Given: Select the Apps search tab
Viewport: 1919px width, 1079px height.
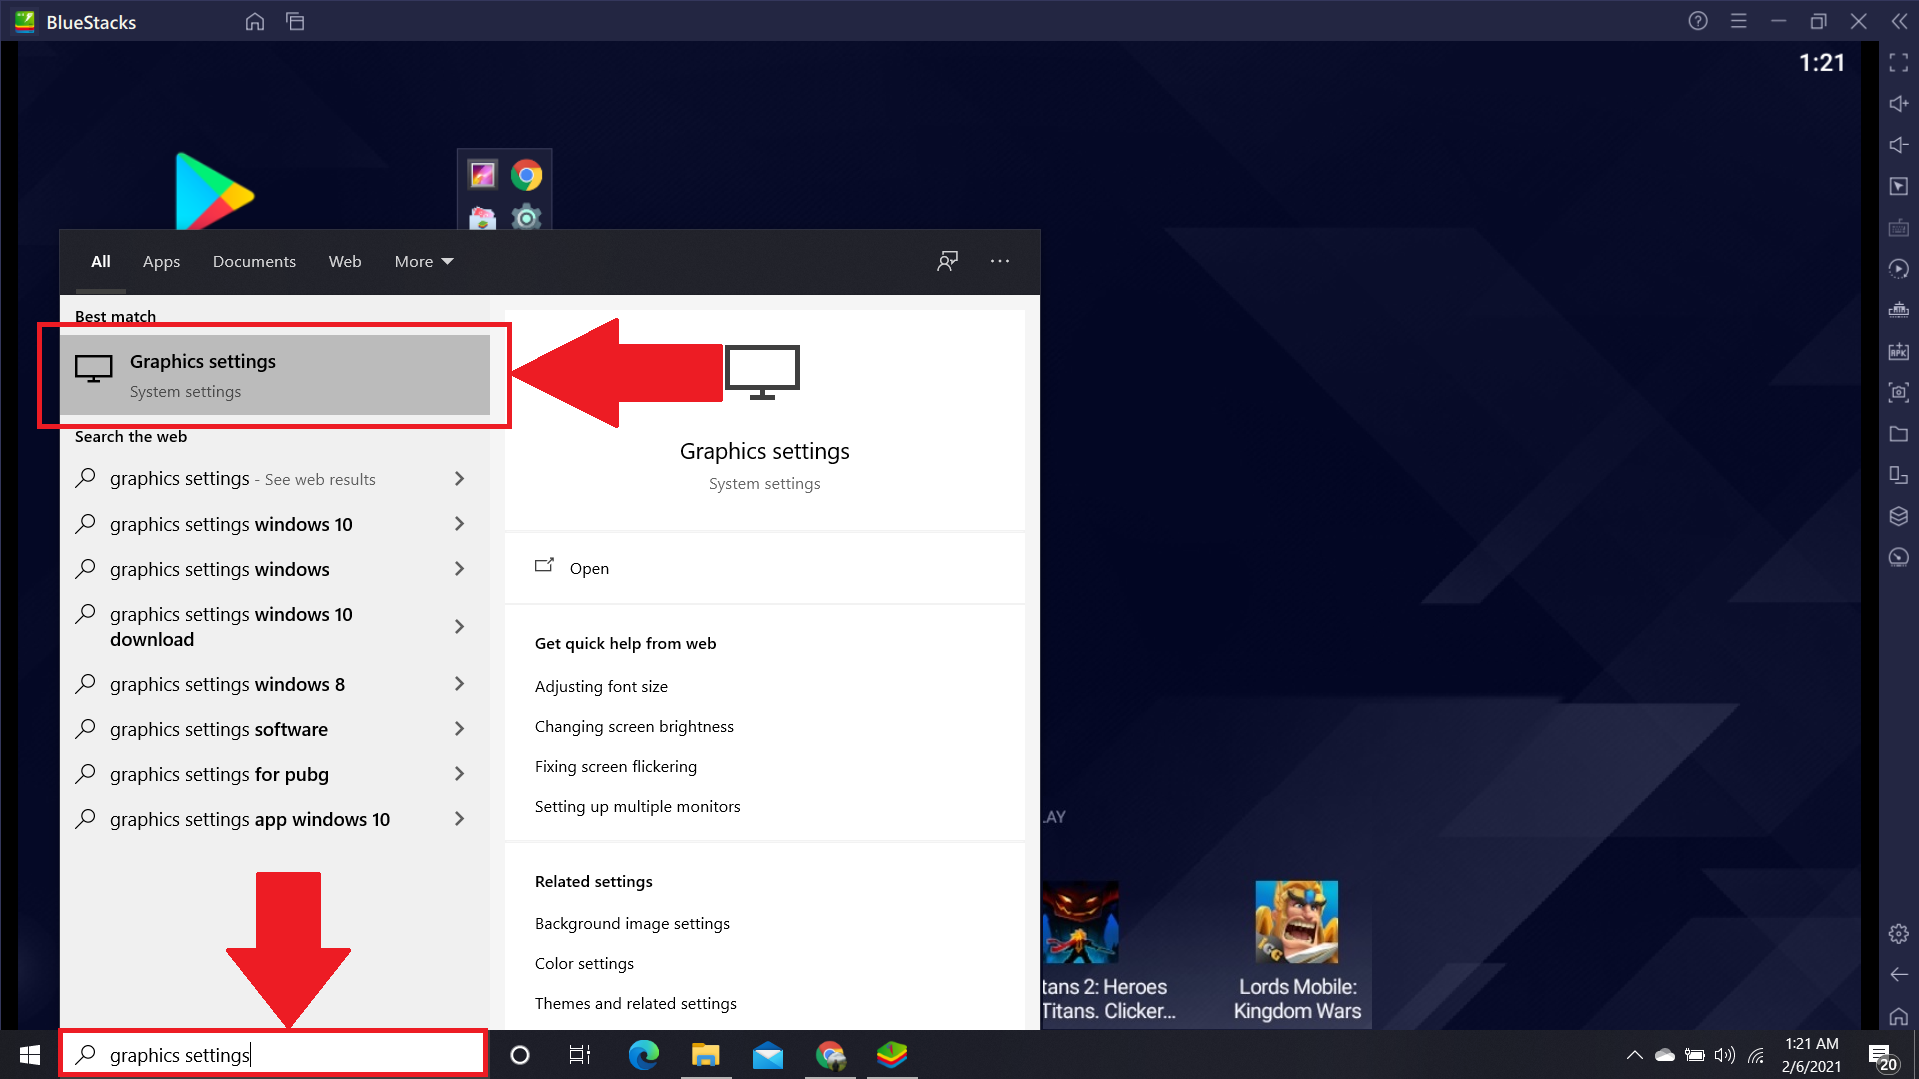Looking at the screenshot, I should tap(161, 261).
